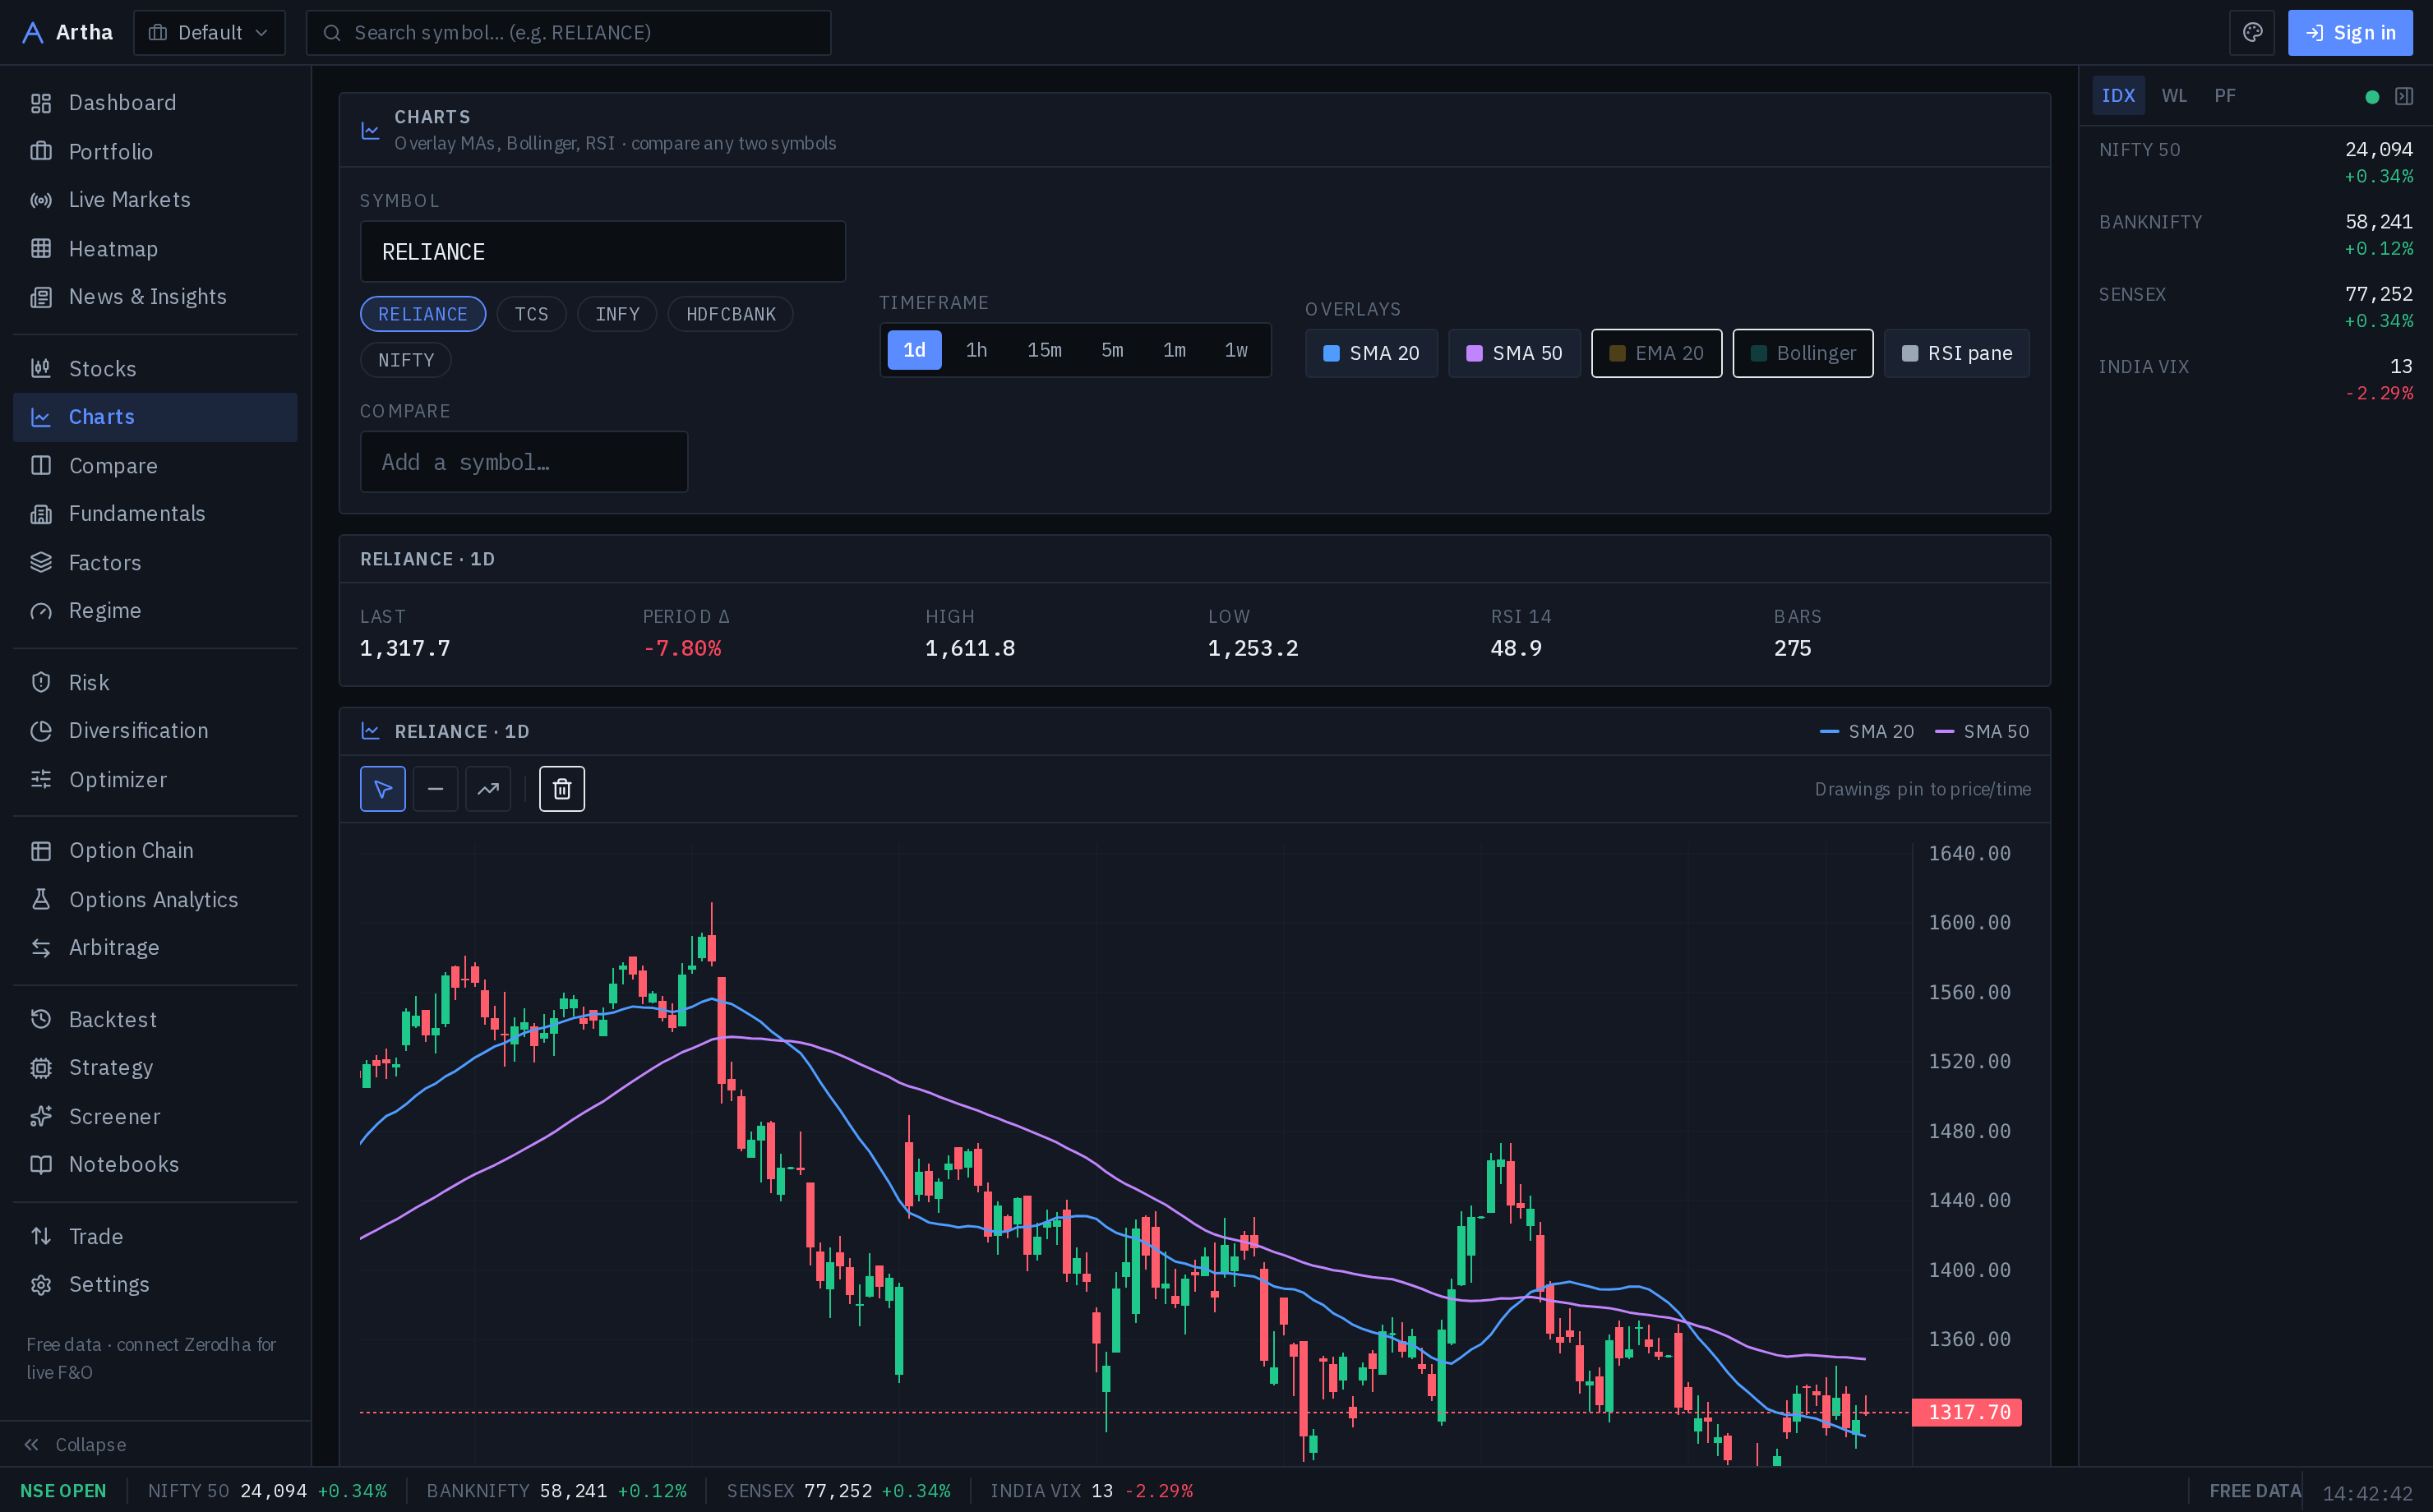Viewport: 2433px width, 1512px height.
Task: Click the Compare add a symbol field
Action: [x=524, y=462]
